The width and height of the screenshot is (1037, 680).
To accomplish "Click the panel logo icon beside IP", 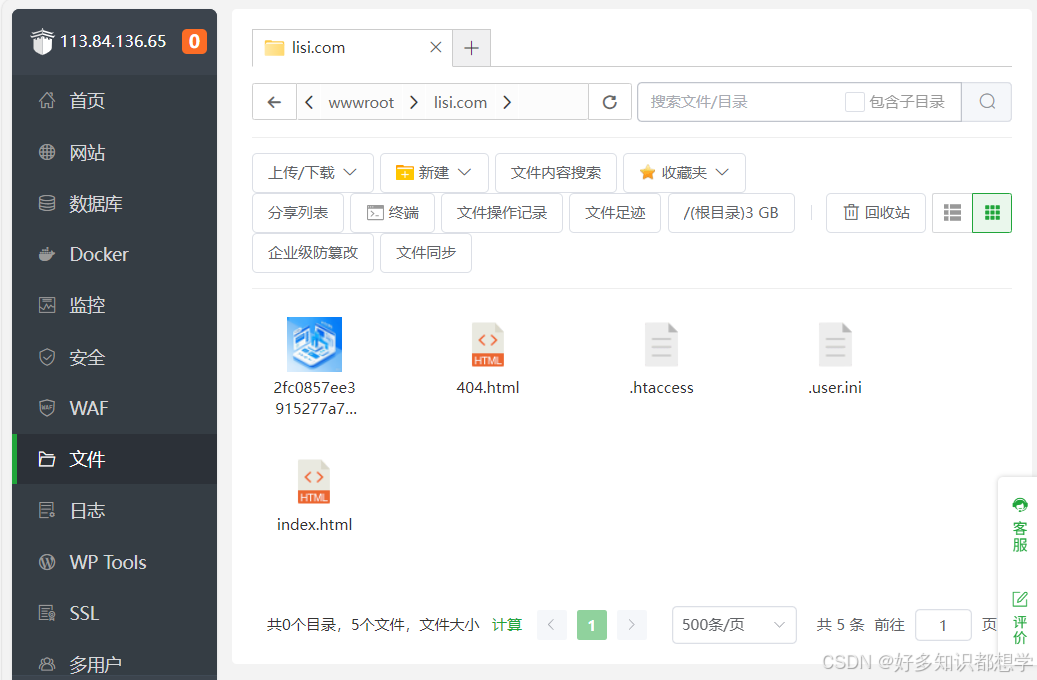I will (x=42, y=42).
